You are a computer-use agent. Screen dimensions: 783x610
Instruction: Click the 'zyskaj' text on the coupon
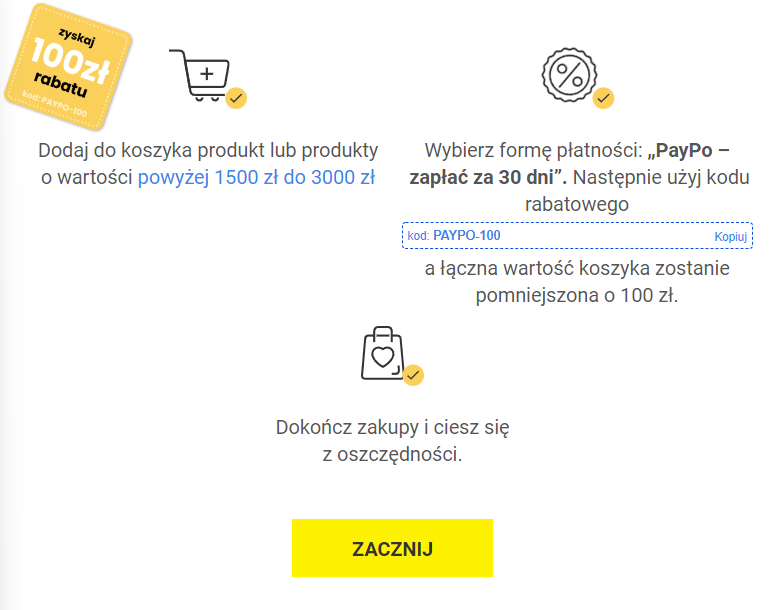[x=77, y=37]
